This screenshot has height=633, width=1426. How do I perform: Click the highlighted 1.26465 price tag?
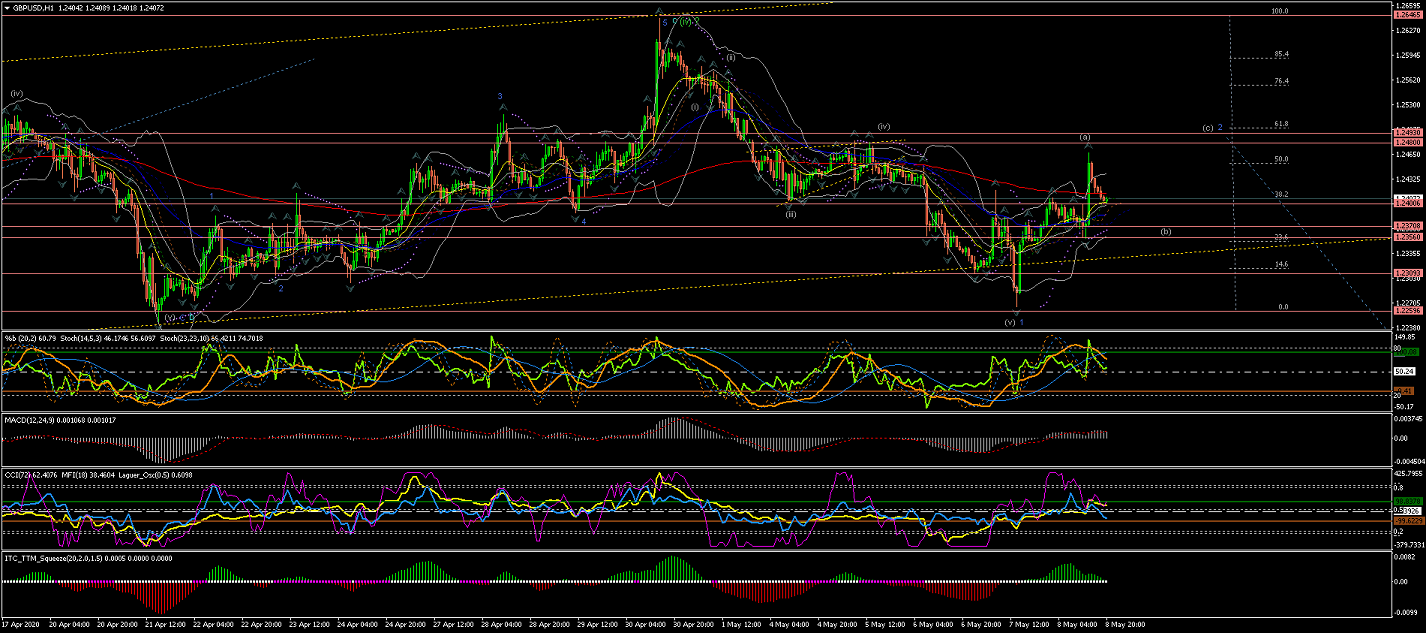pos(1410,15)
